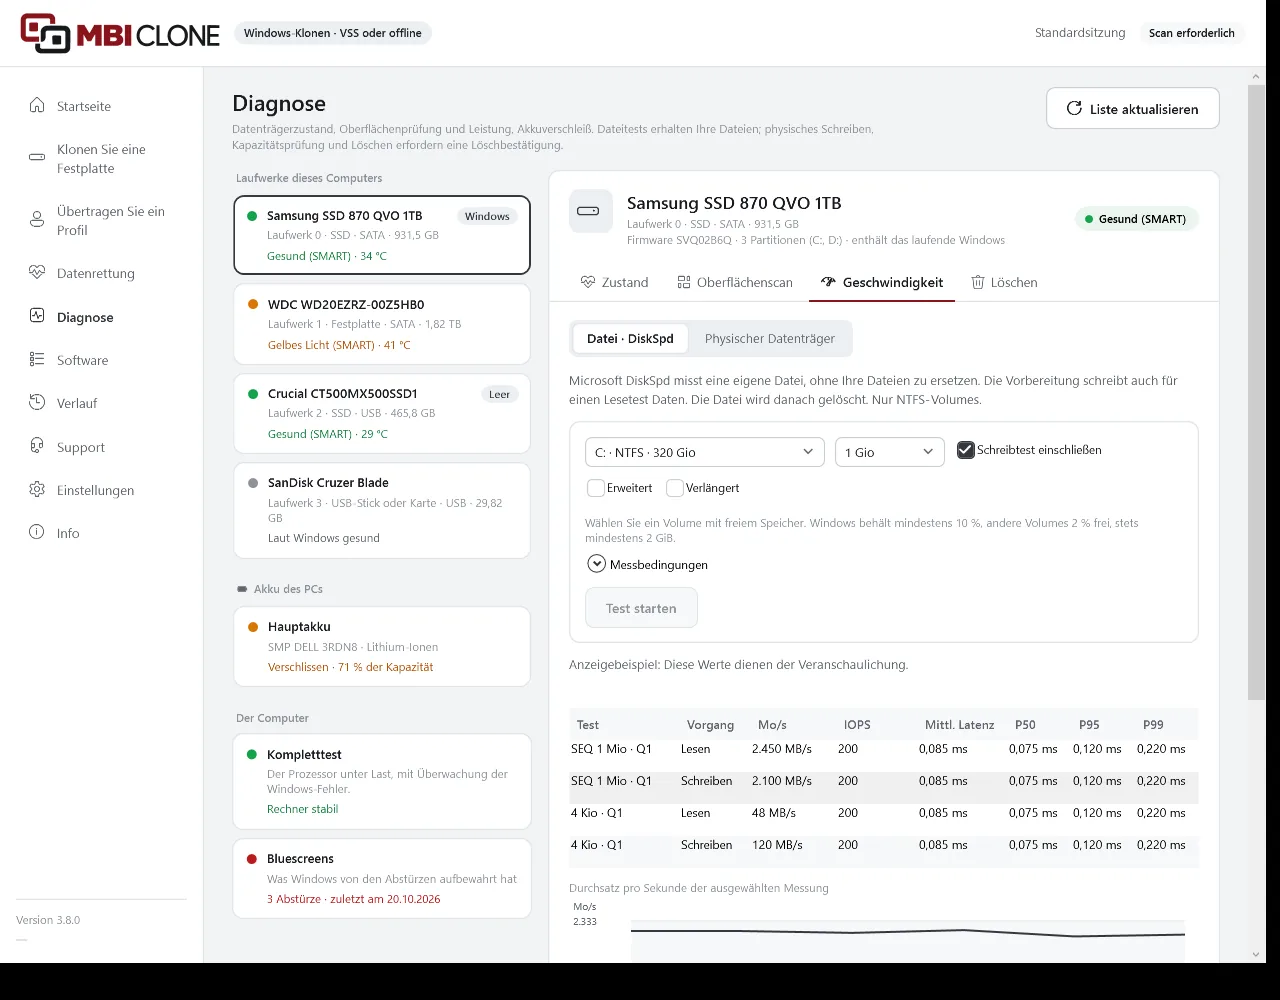Open the Löschen tab

pos(1004,283)
